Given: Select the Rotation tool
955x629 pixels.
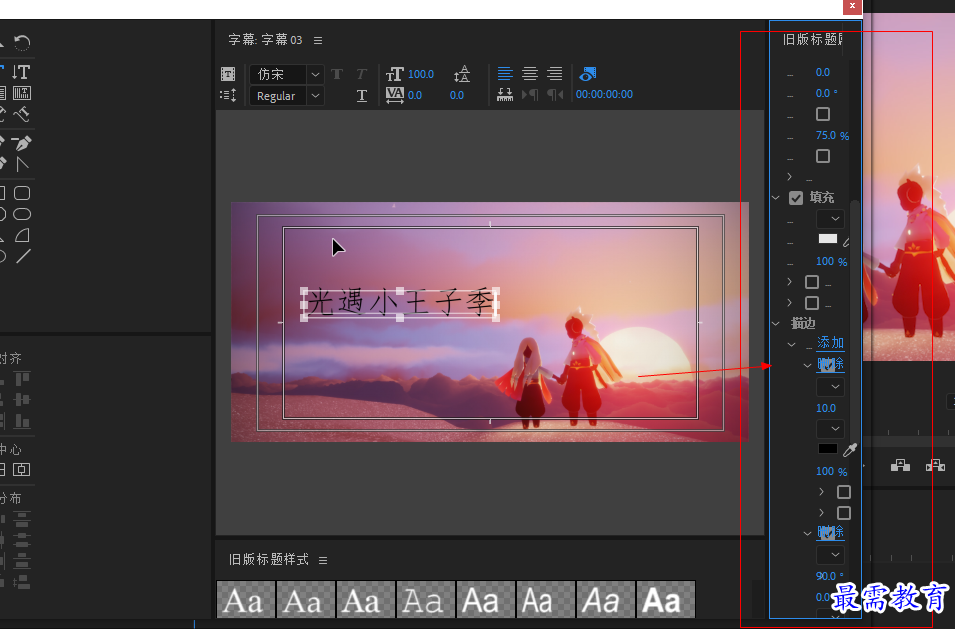Looking at the screenshot, I should coord(22,43).
